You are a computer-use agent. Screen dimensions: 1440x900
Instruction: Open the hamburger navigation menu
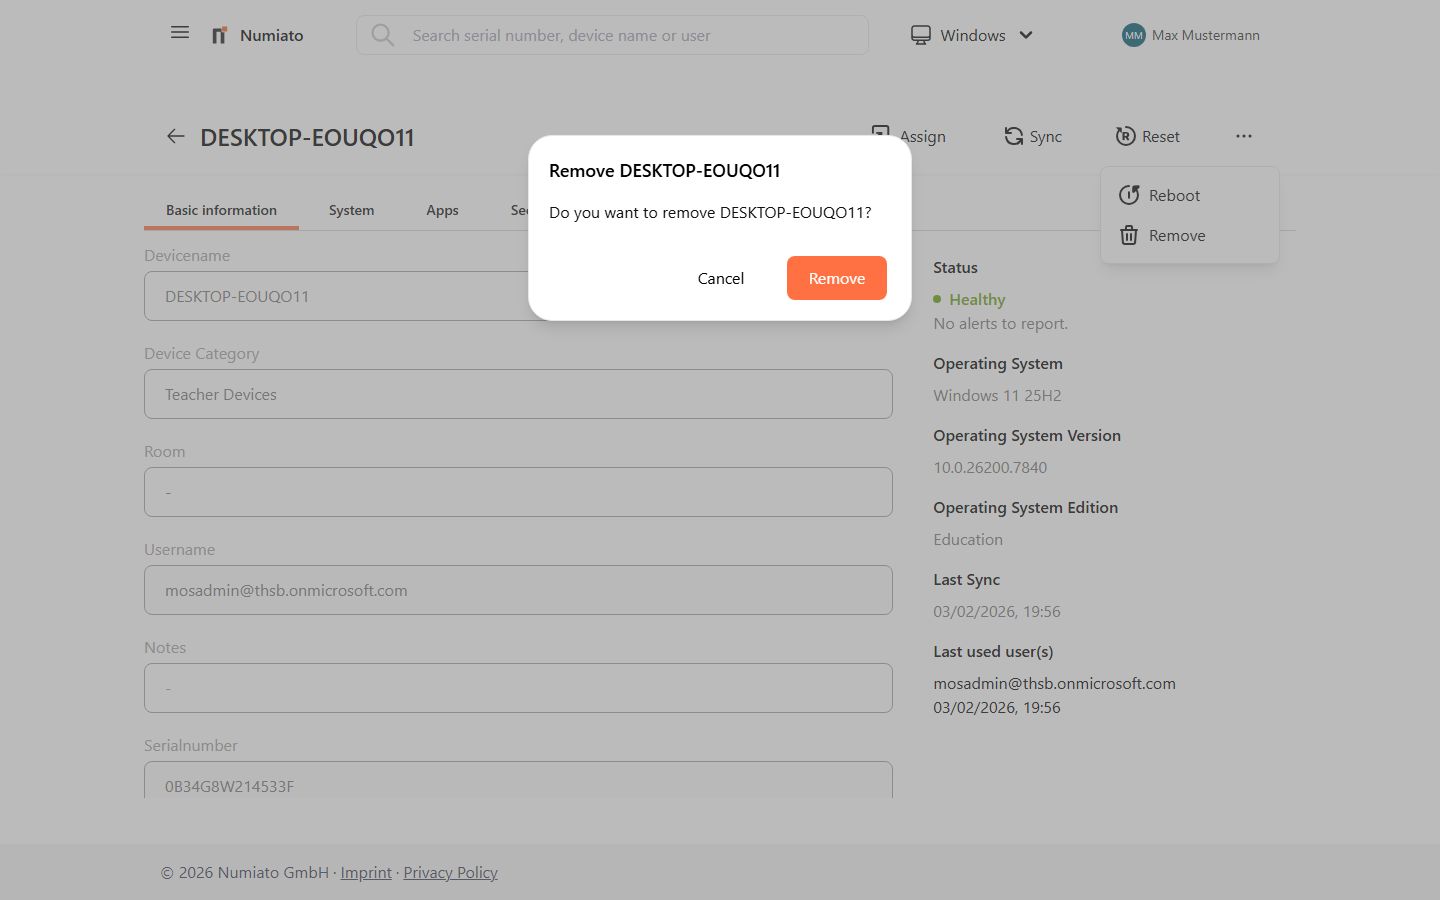click(x=180, y=32)
